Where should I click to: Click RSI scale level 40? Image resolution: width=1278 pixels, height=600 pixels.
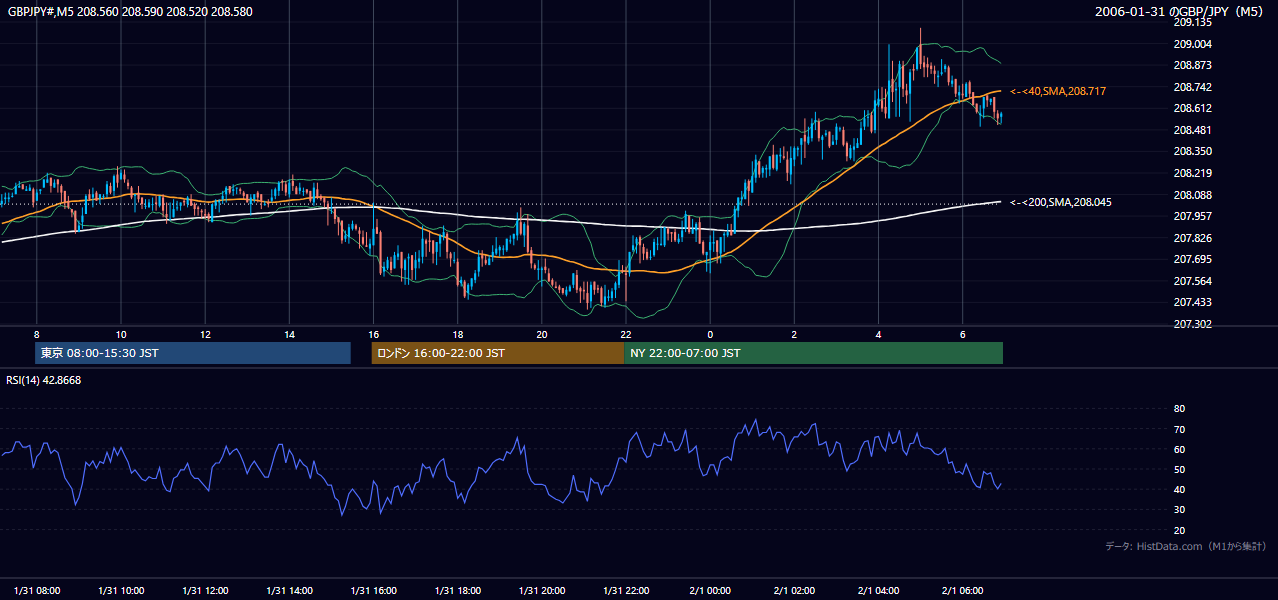tap(1179, 490)
